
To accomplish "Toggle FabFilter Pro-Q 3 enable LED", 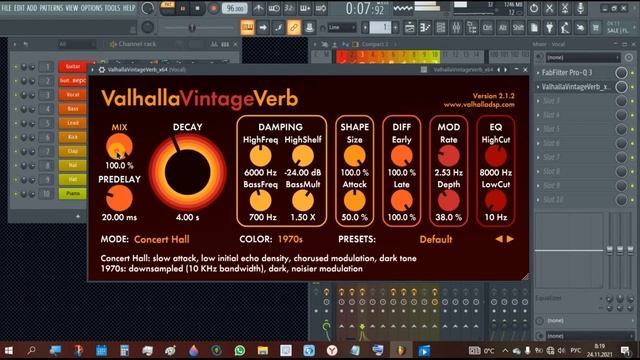I will pyautogui.click(x=633, y=73).
